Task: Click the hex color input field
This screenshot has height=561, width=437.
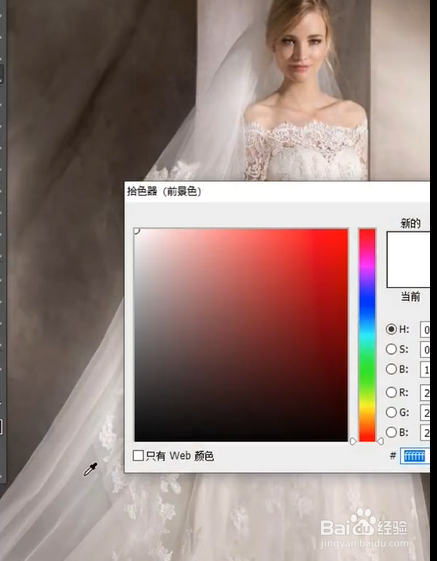Action: [415, 456]
